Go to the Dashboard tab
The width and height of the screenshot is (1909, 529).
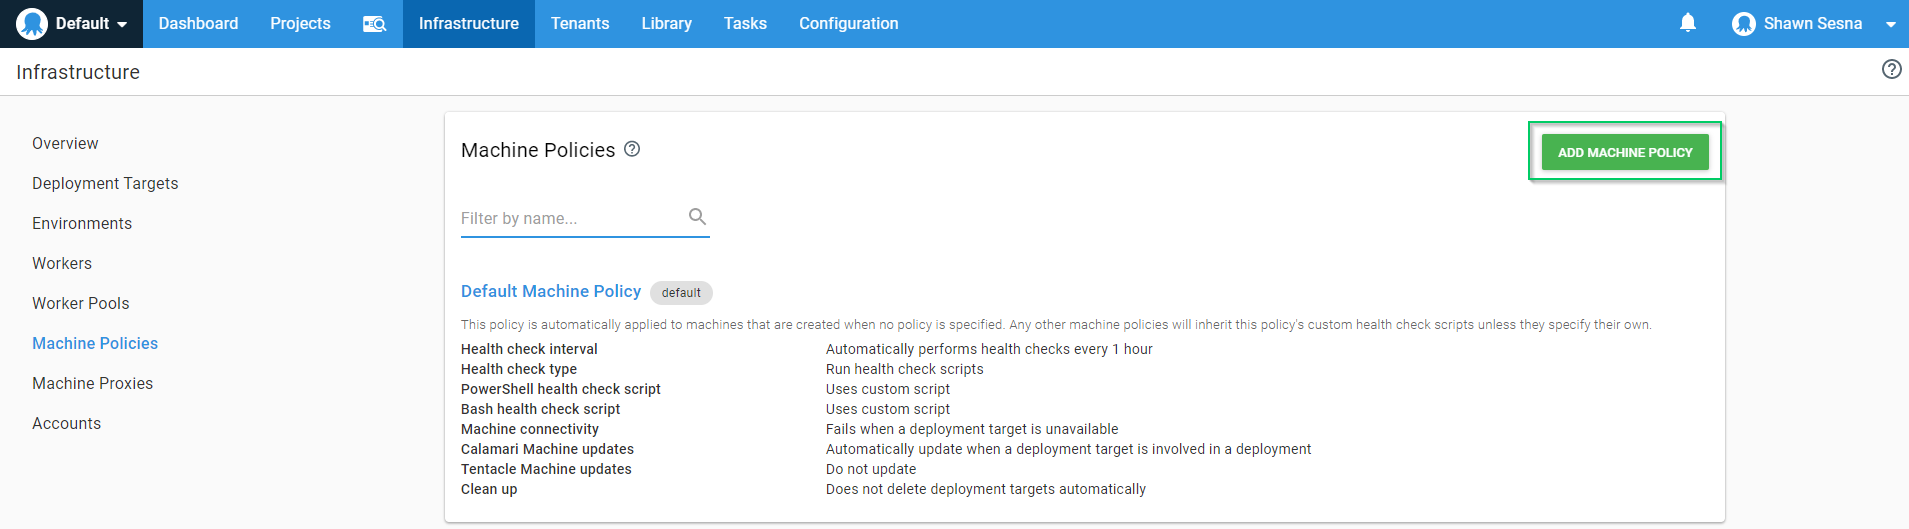tap(198, 24)
